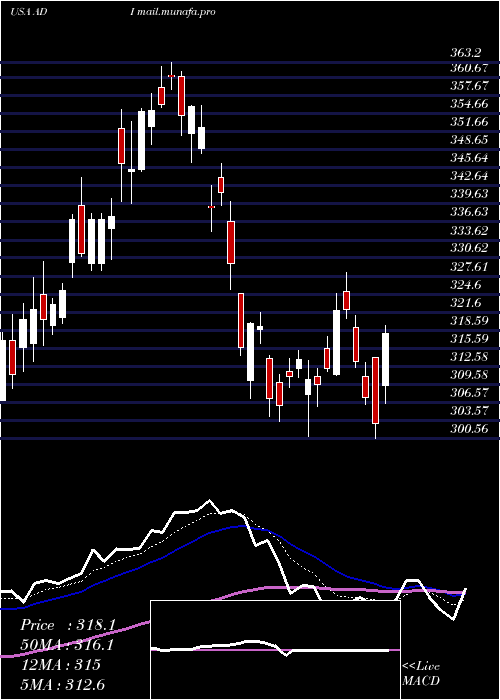Click the <<Live MACD label
The height and width of the screenshot is (700, 500).
(421, 674)
